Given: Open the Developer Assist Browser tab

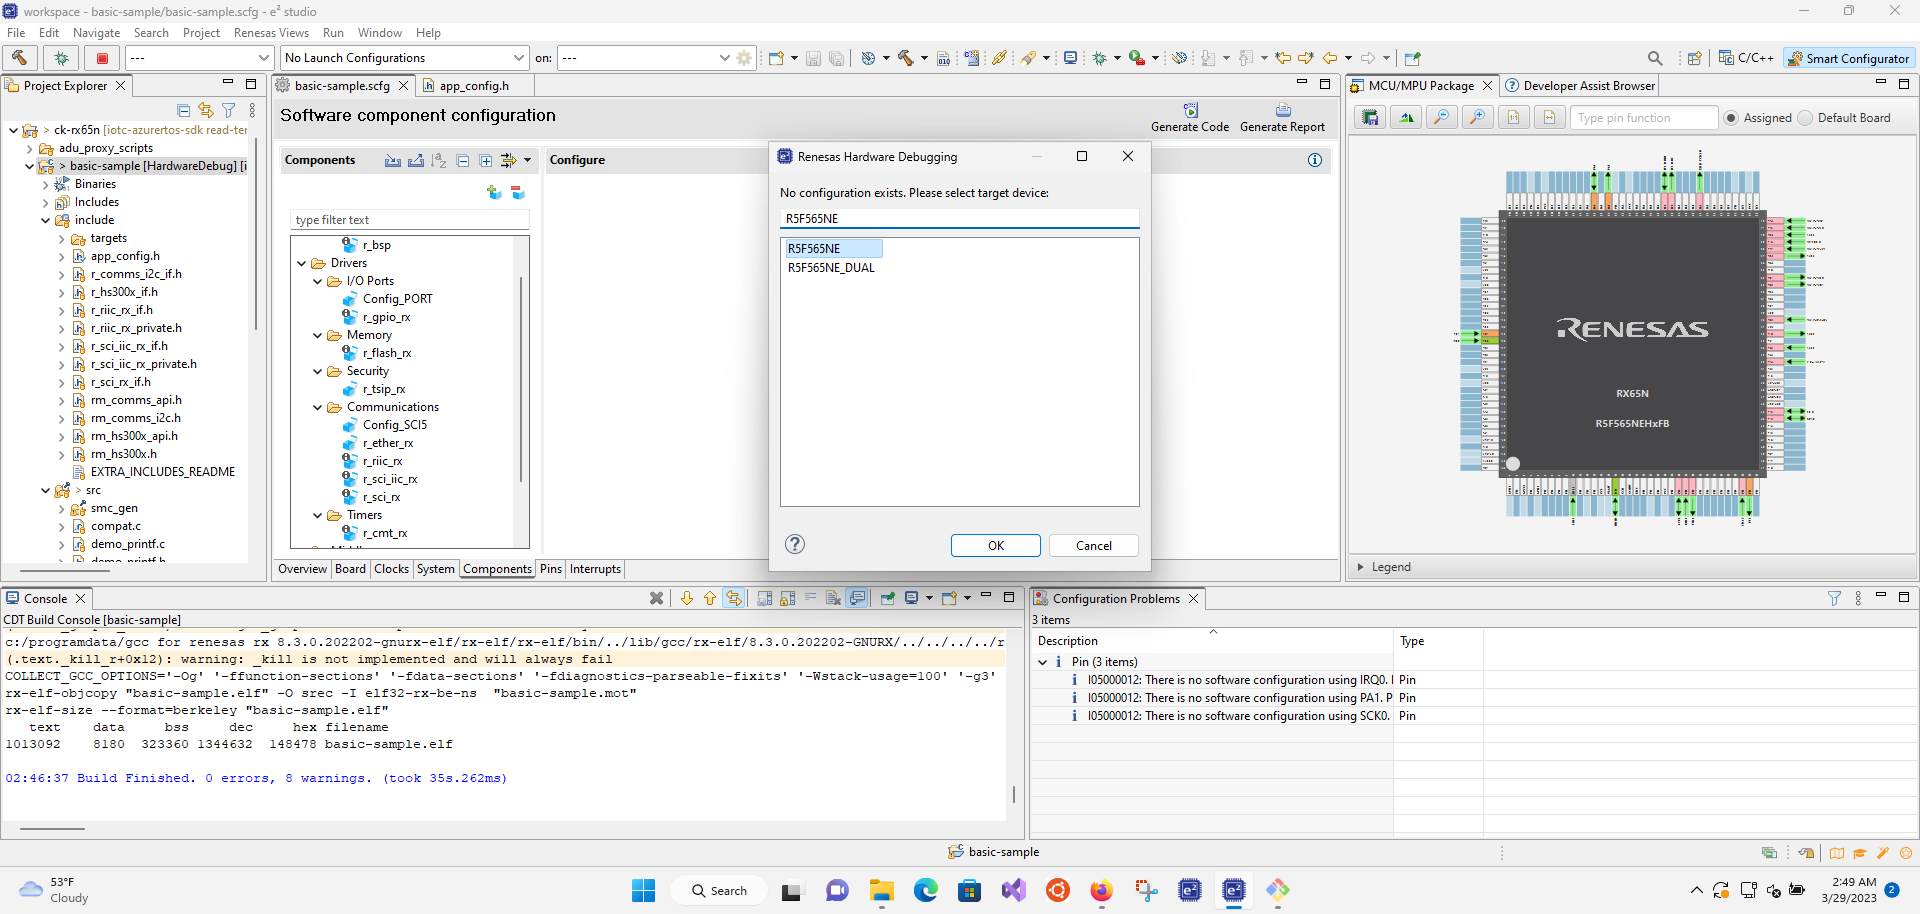Looking at the screenshot, I should [x=1580, y=86].
